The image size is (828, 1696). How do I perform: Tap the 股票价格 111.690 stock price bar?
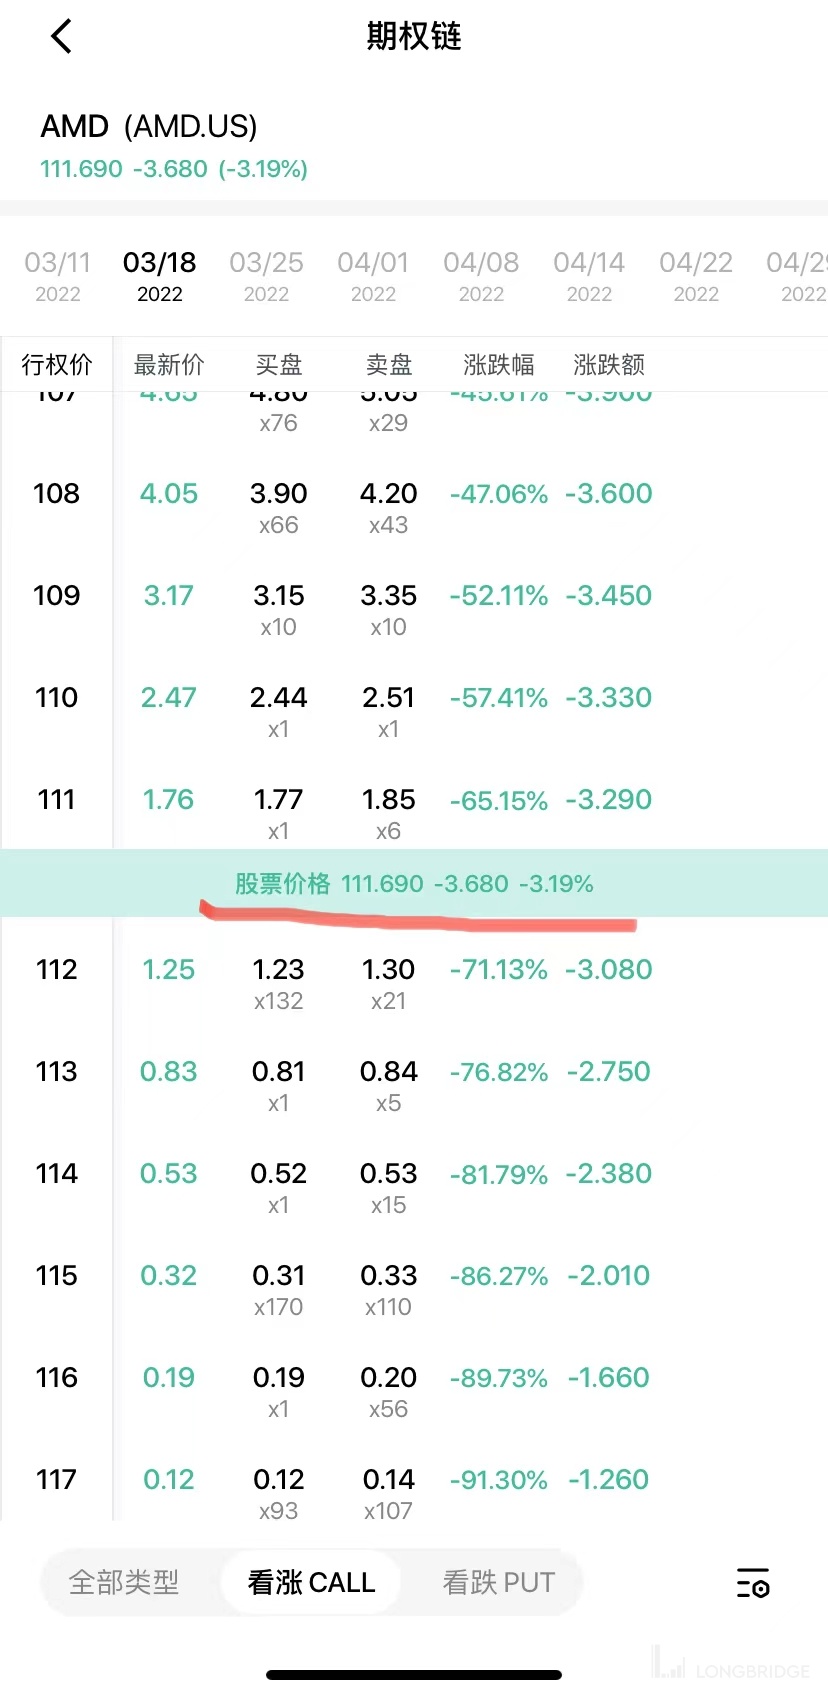tap(414, 884)
